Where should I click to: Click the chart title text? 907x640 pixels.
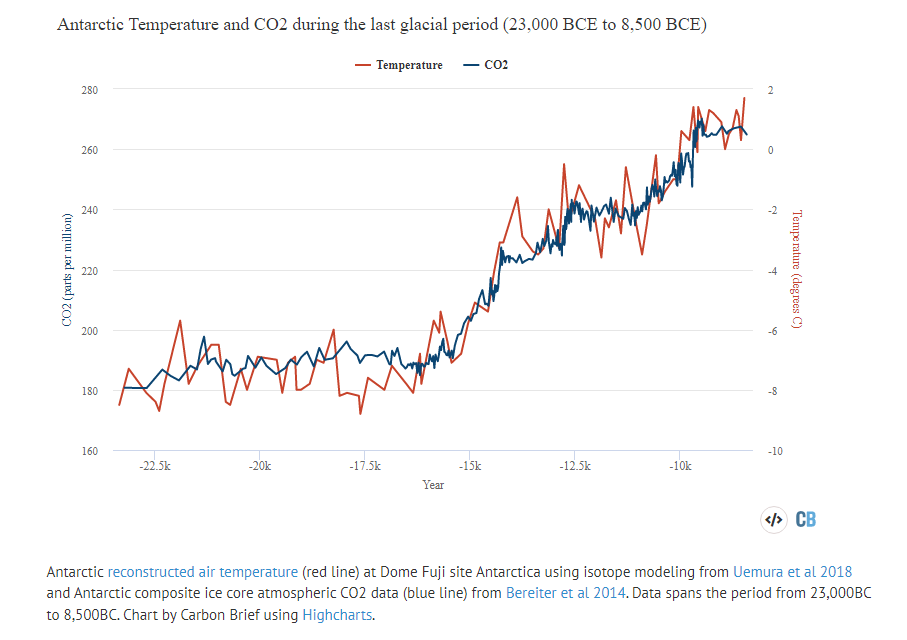click(382, 25)
